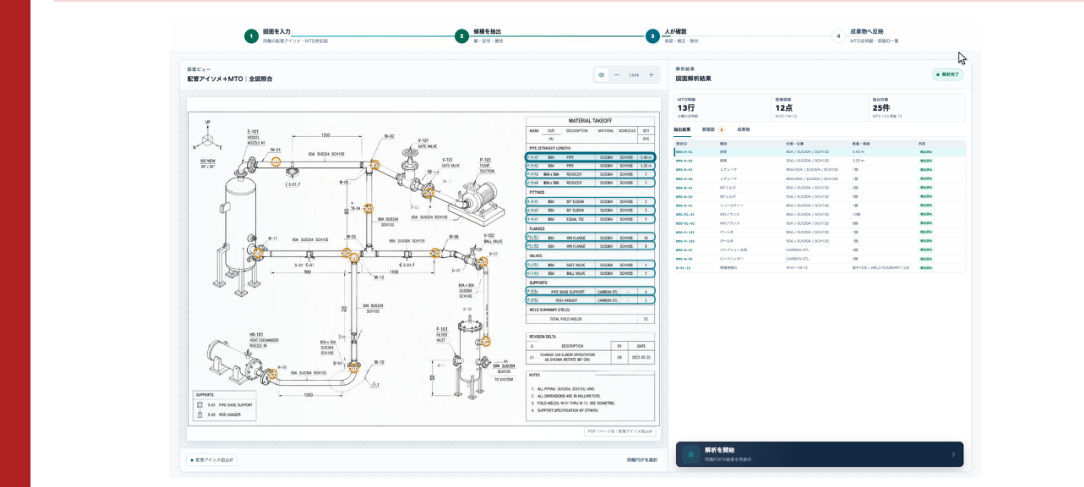Click the 13行 MTO stat card
This screenshot has height=487, width=1084.
(721, 108)
